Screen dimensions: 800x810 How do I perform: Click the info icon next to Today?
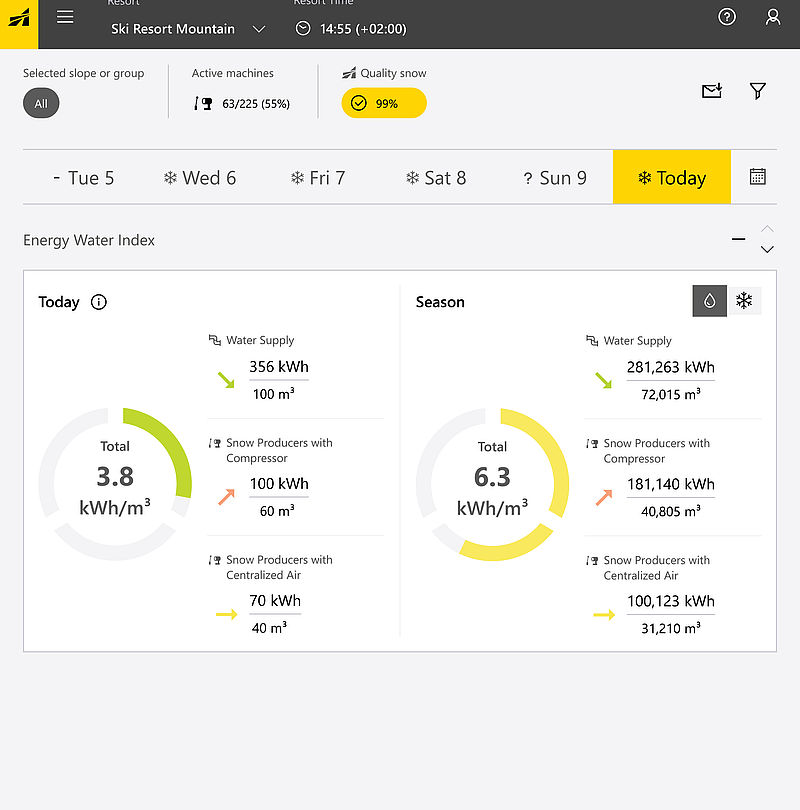click(x=99, y=302)
